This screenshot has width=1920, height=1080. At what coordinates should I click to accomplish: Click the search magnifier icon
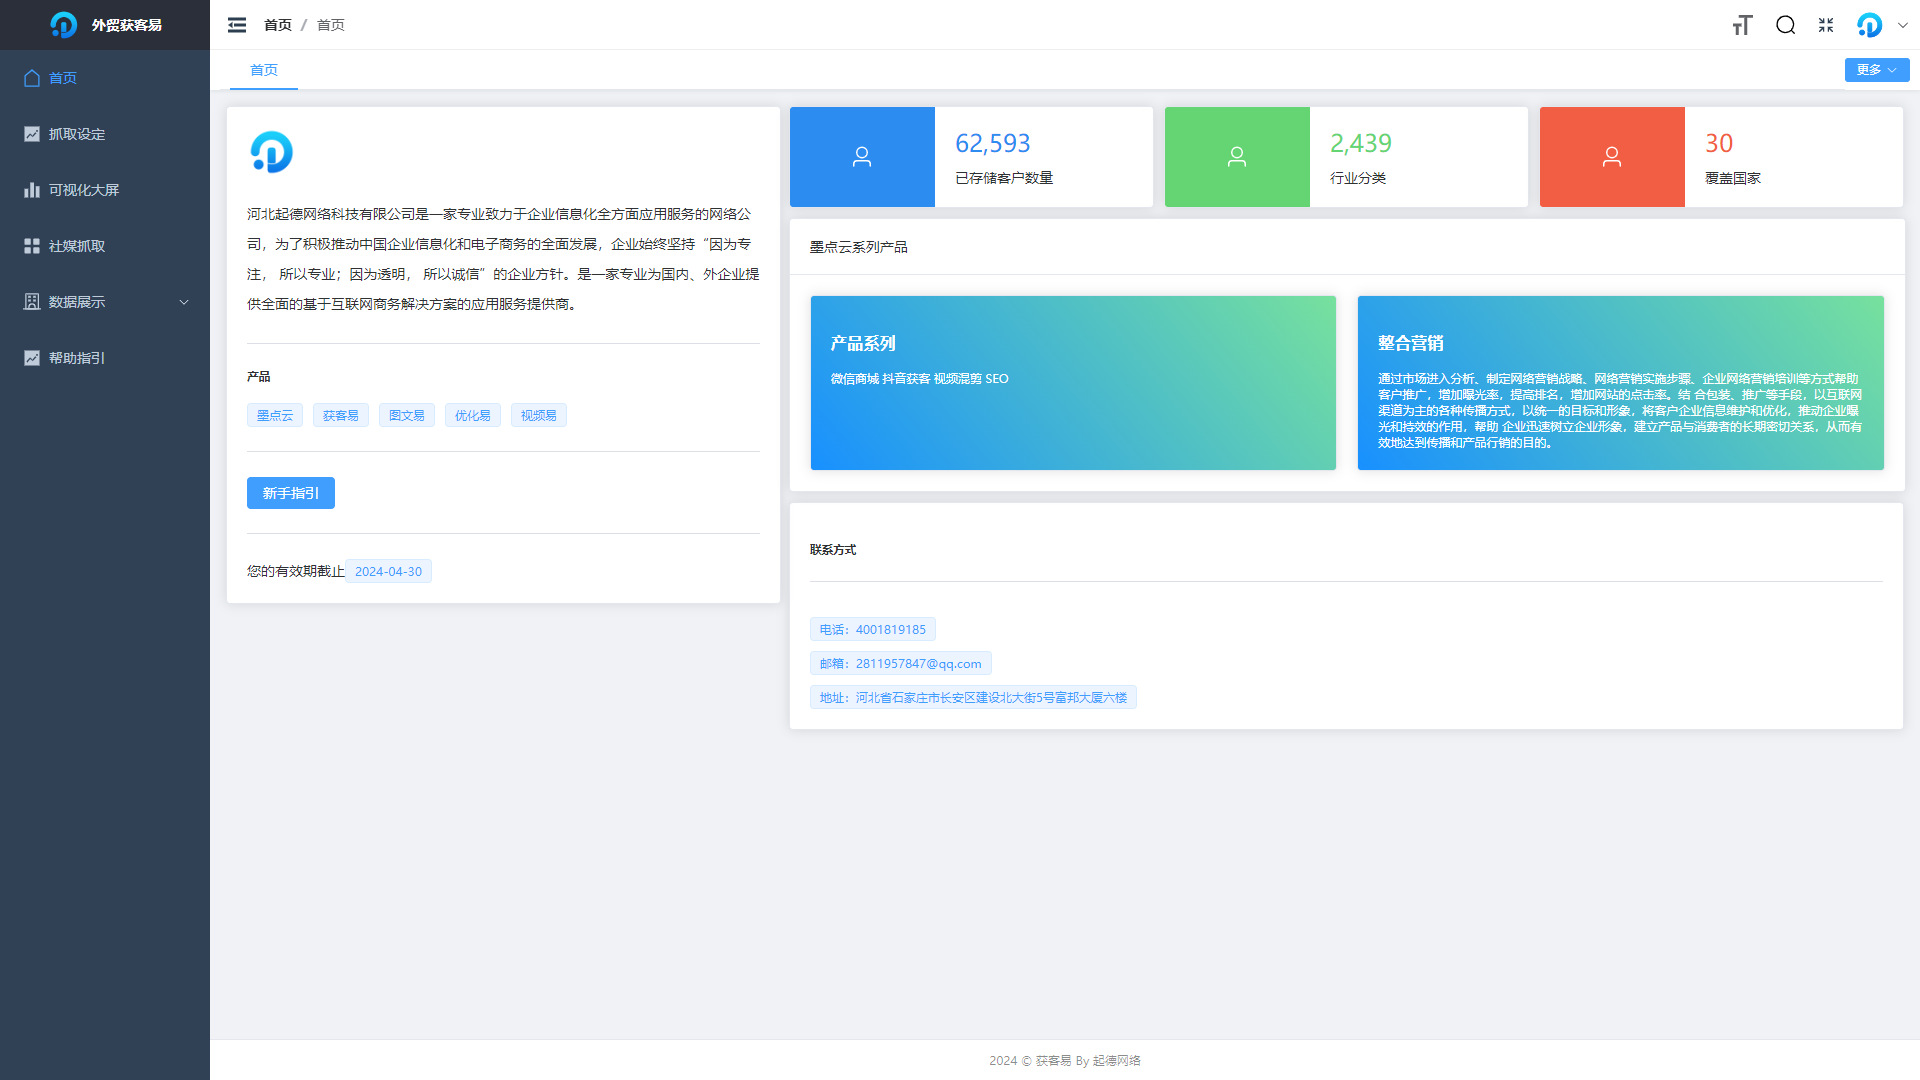[1785, 25]
